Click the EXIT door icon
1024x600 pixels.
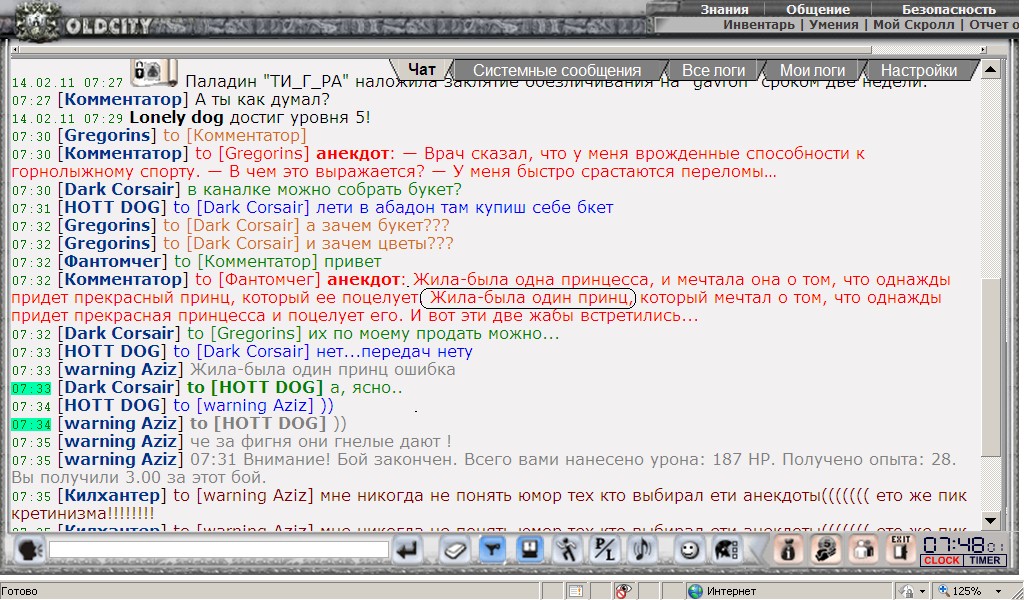[901, 550]
